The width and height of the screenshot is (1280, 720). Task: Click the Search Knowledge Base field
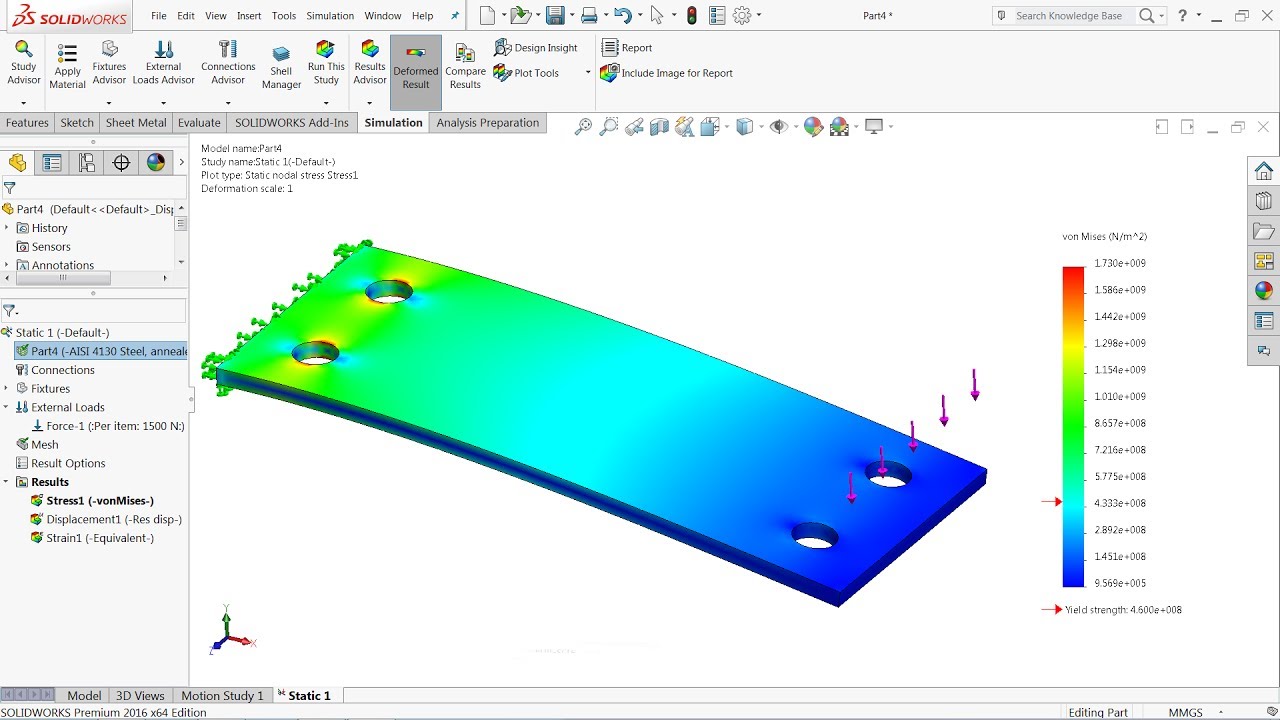click(x=1068, y=16)
